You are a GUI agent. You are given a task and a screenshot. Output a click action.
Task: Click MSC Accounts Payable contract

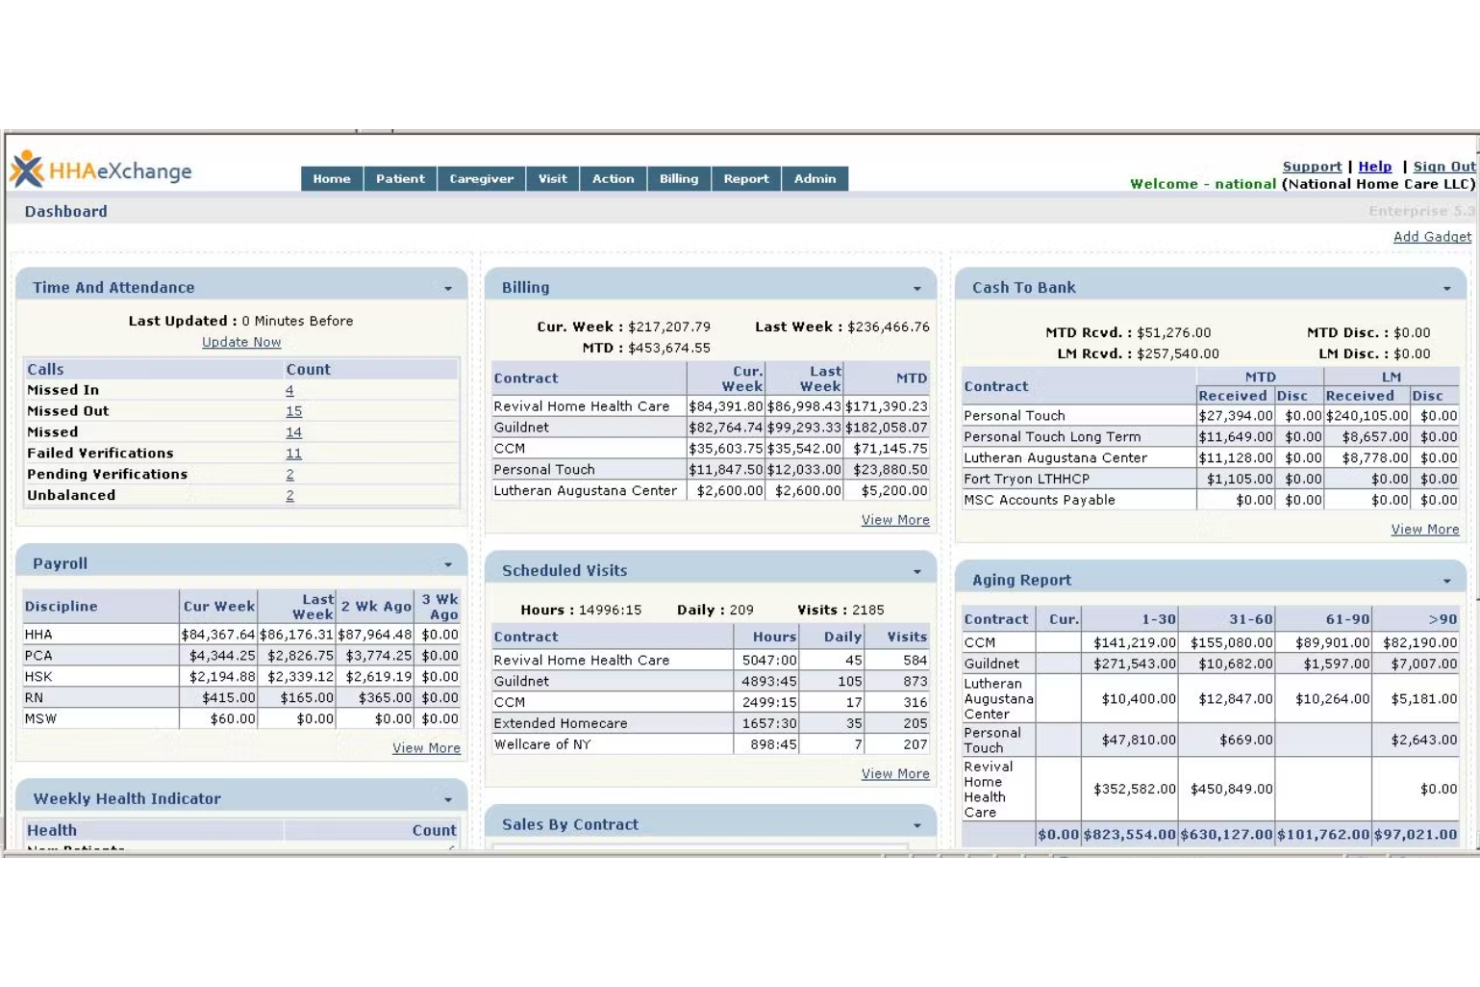pos(1039,500)
